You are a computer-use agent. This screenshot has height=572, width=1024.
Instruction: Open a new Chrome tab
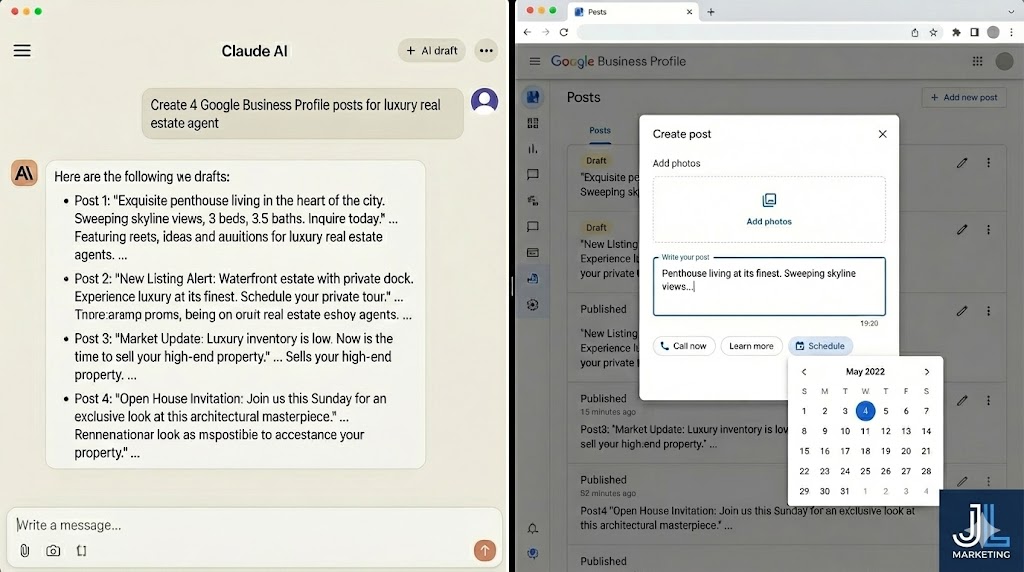point(711,12)
